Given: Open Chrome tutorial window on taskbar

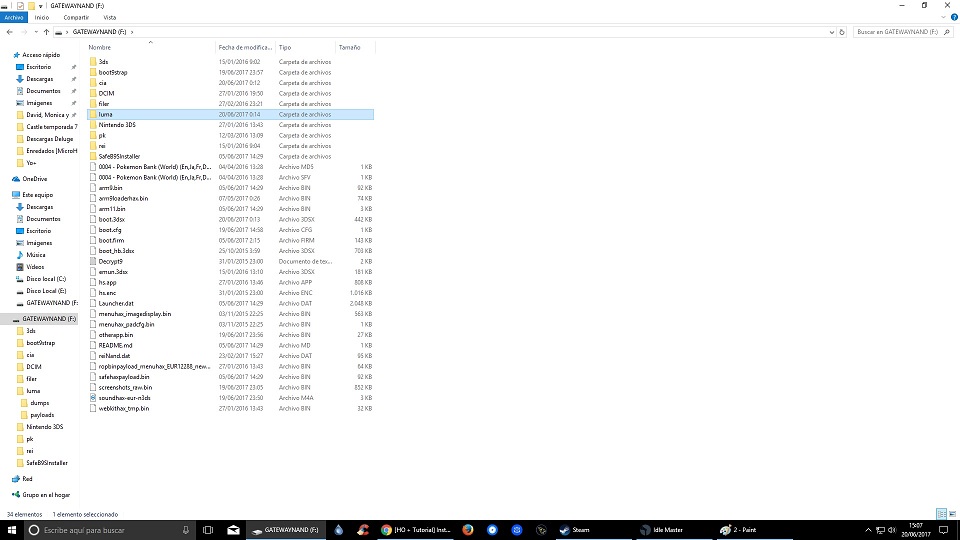Looking at the screenshot, I should (416, 530).
